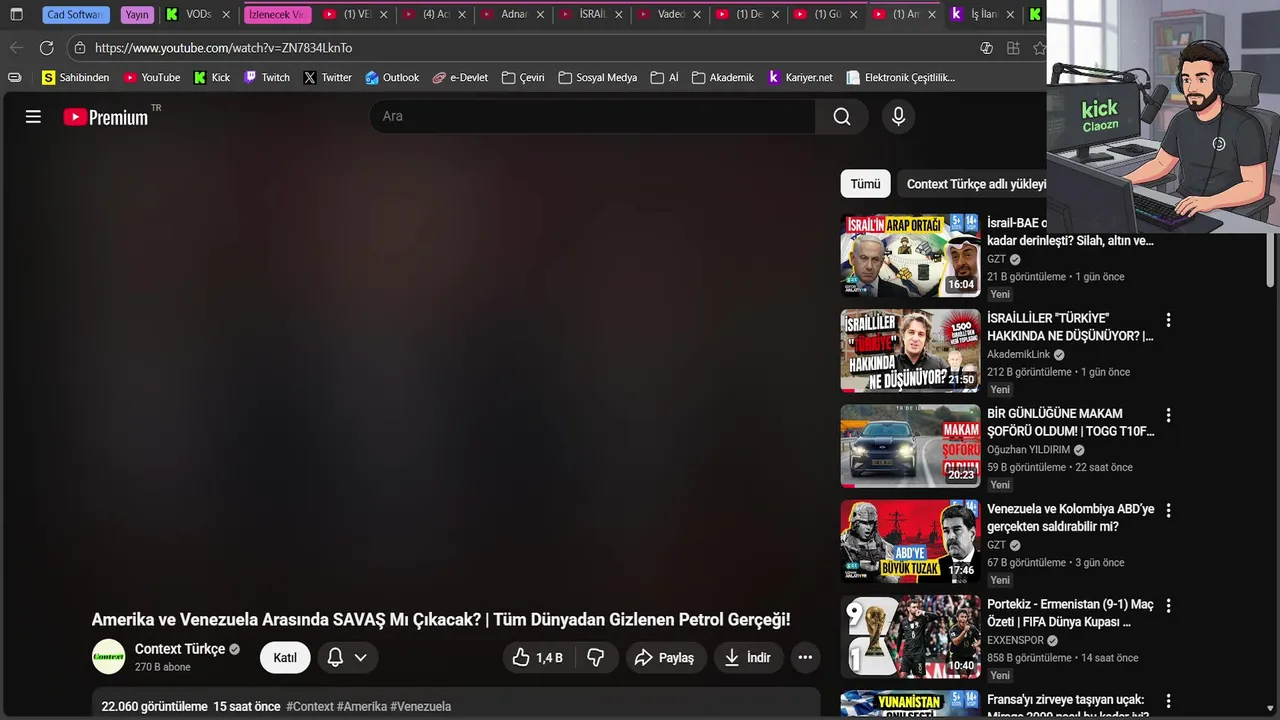Screen dimensions: 1280x720
Task: Switch to the Adnar browser tab
Action: (514, 15)
